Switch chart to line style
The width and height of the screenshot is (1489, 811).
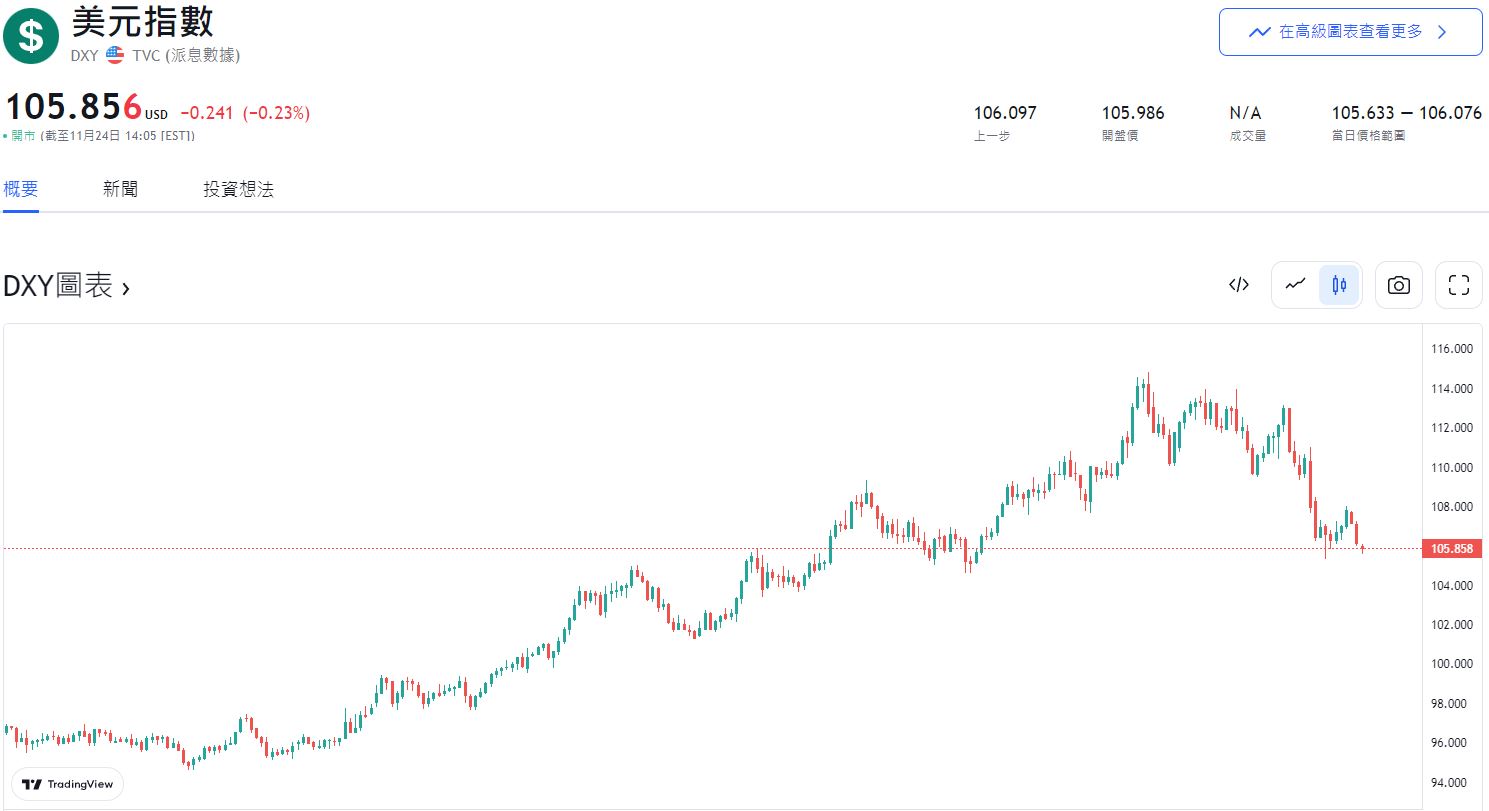pos(1295,285)
